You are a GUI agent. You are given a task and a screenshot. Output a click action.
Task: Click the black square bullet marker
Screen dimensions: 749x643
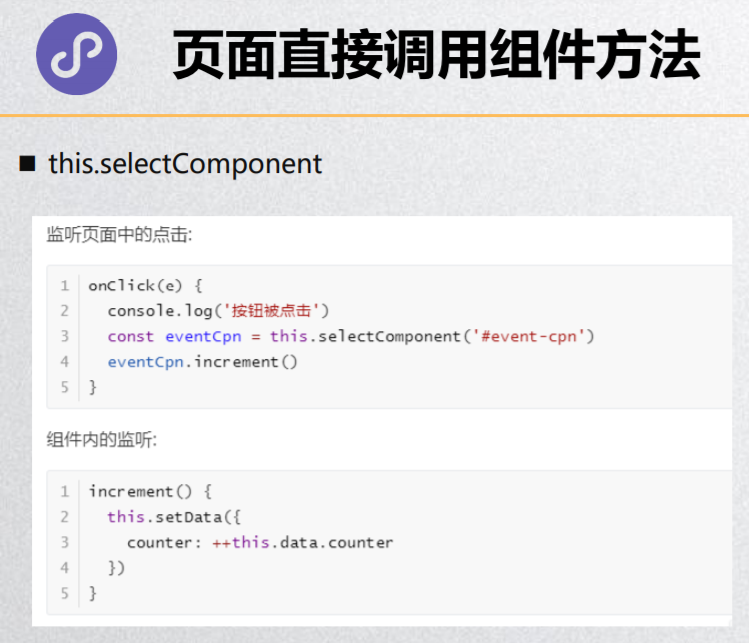(x=27, y=164)
